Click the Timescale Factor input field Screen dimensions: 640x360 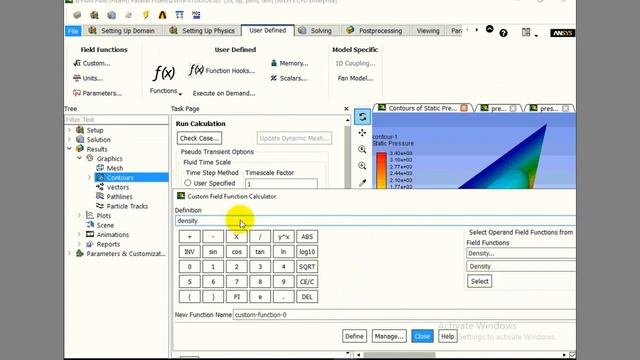(281, 184)
